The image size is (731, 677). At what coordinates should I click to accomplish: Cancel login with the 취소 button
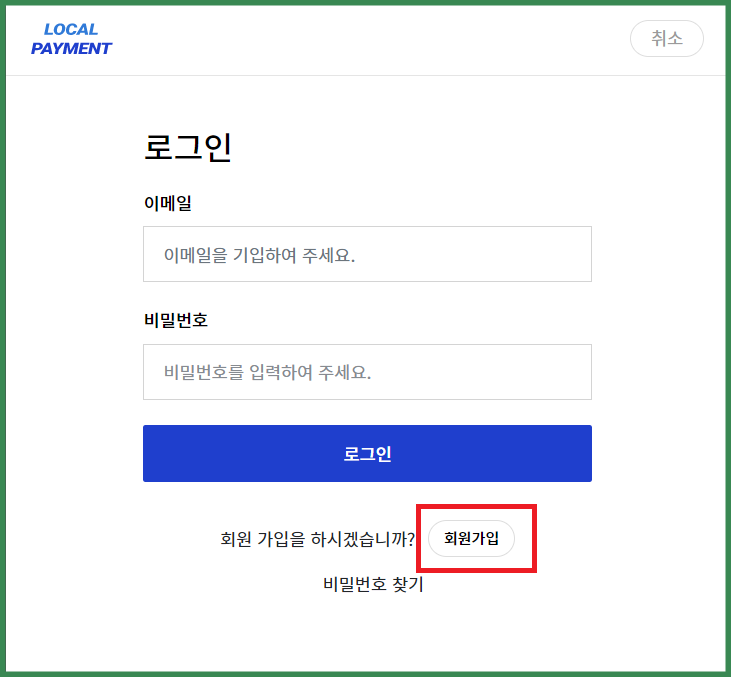[x=667, y=38]
